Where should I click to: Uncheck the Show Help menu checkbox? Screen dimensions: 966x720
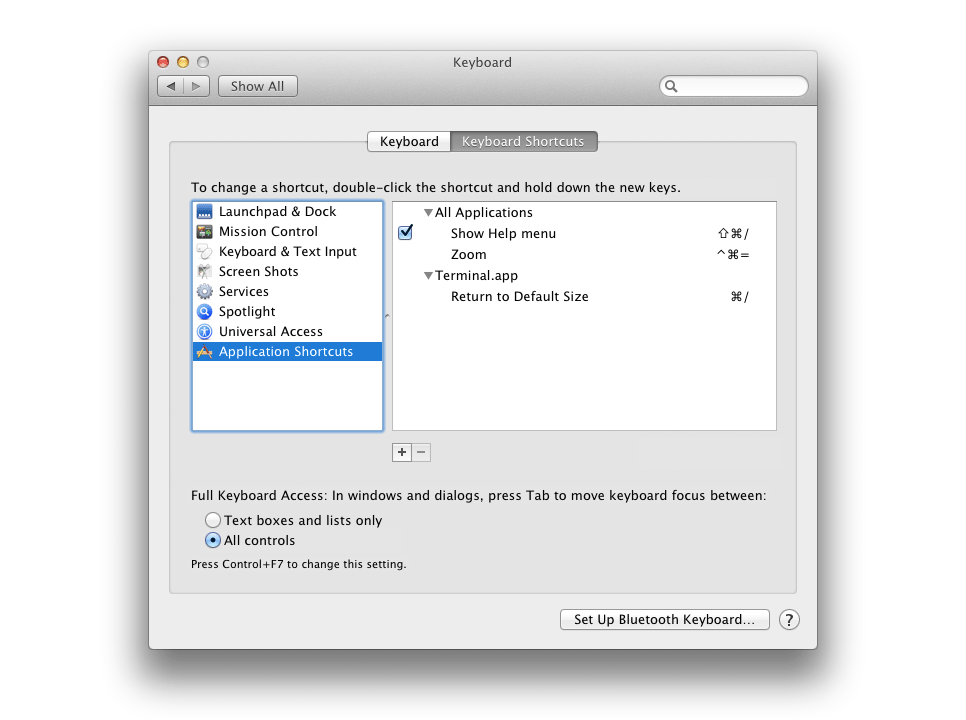tap(405, 232)
